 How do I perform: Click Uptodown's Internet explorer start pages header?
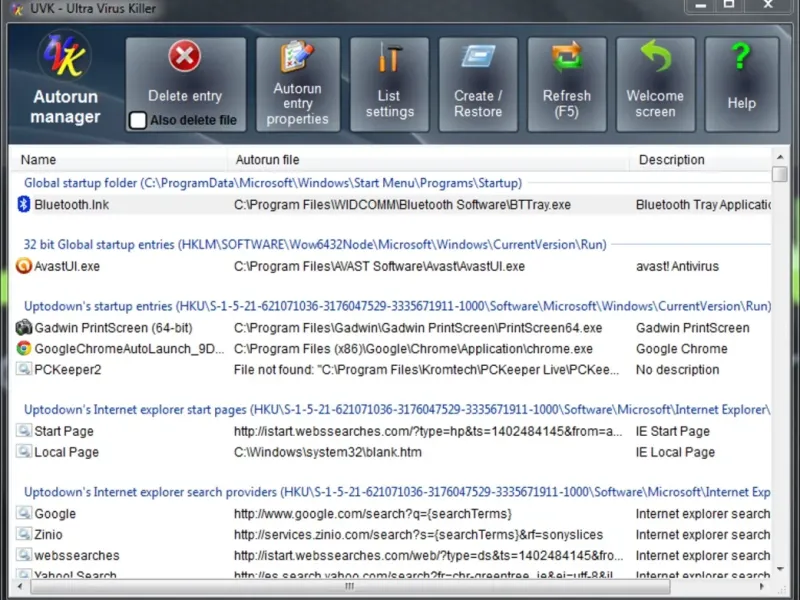(x=397, y=410)
